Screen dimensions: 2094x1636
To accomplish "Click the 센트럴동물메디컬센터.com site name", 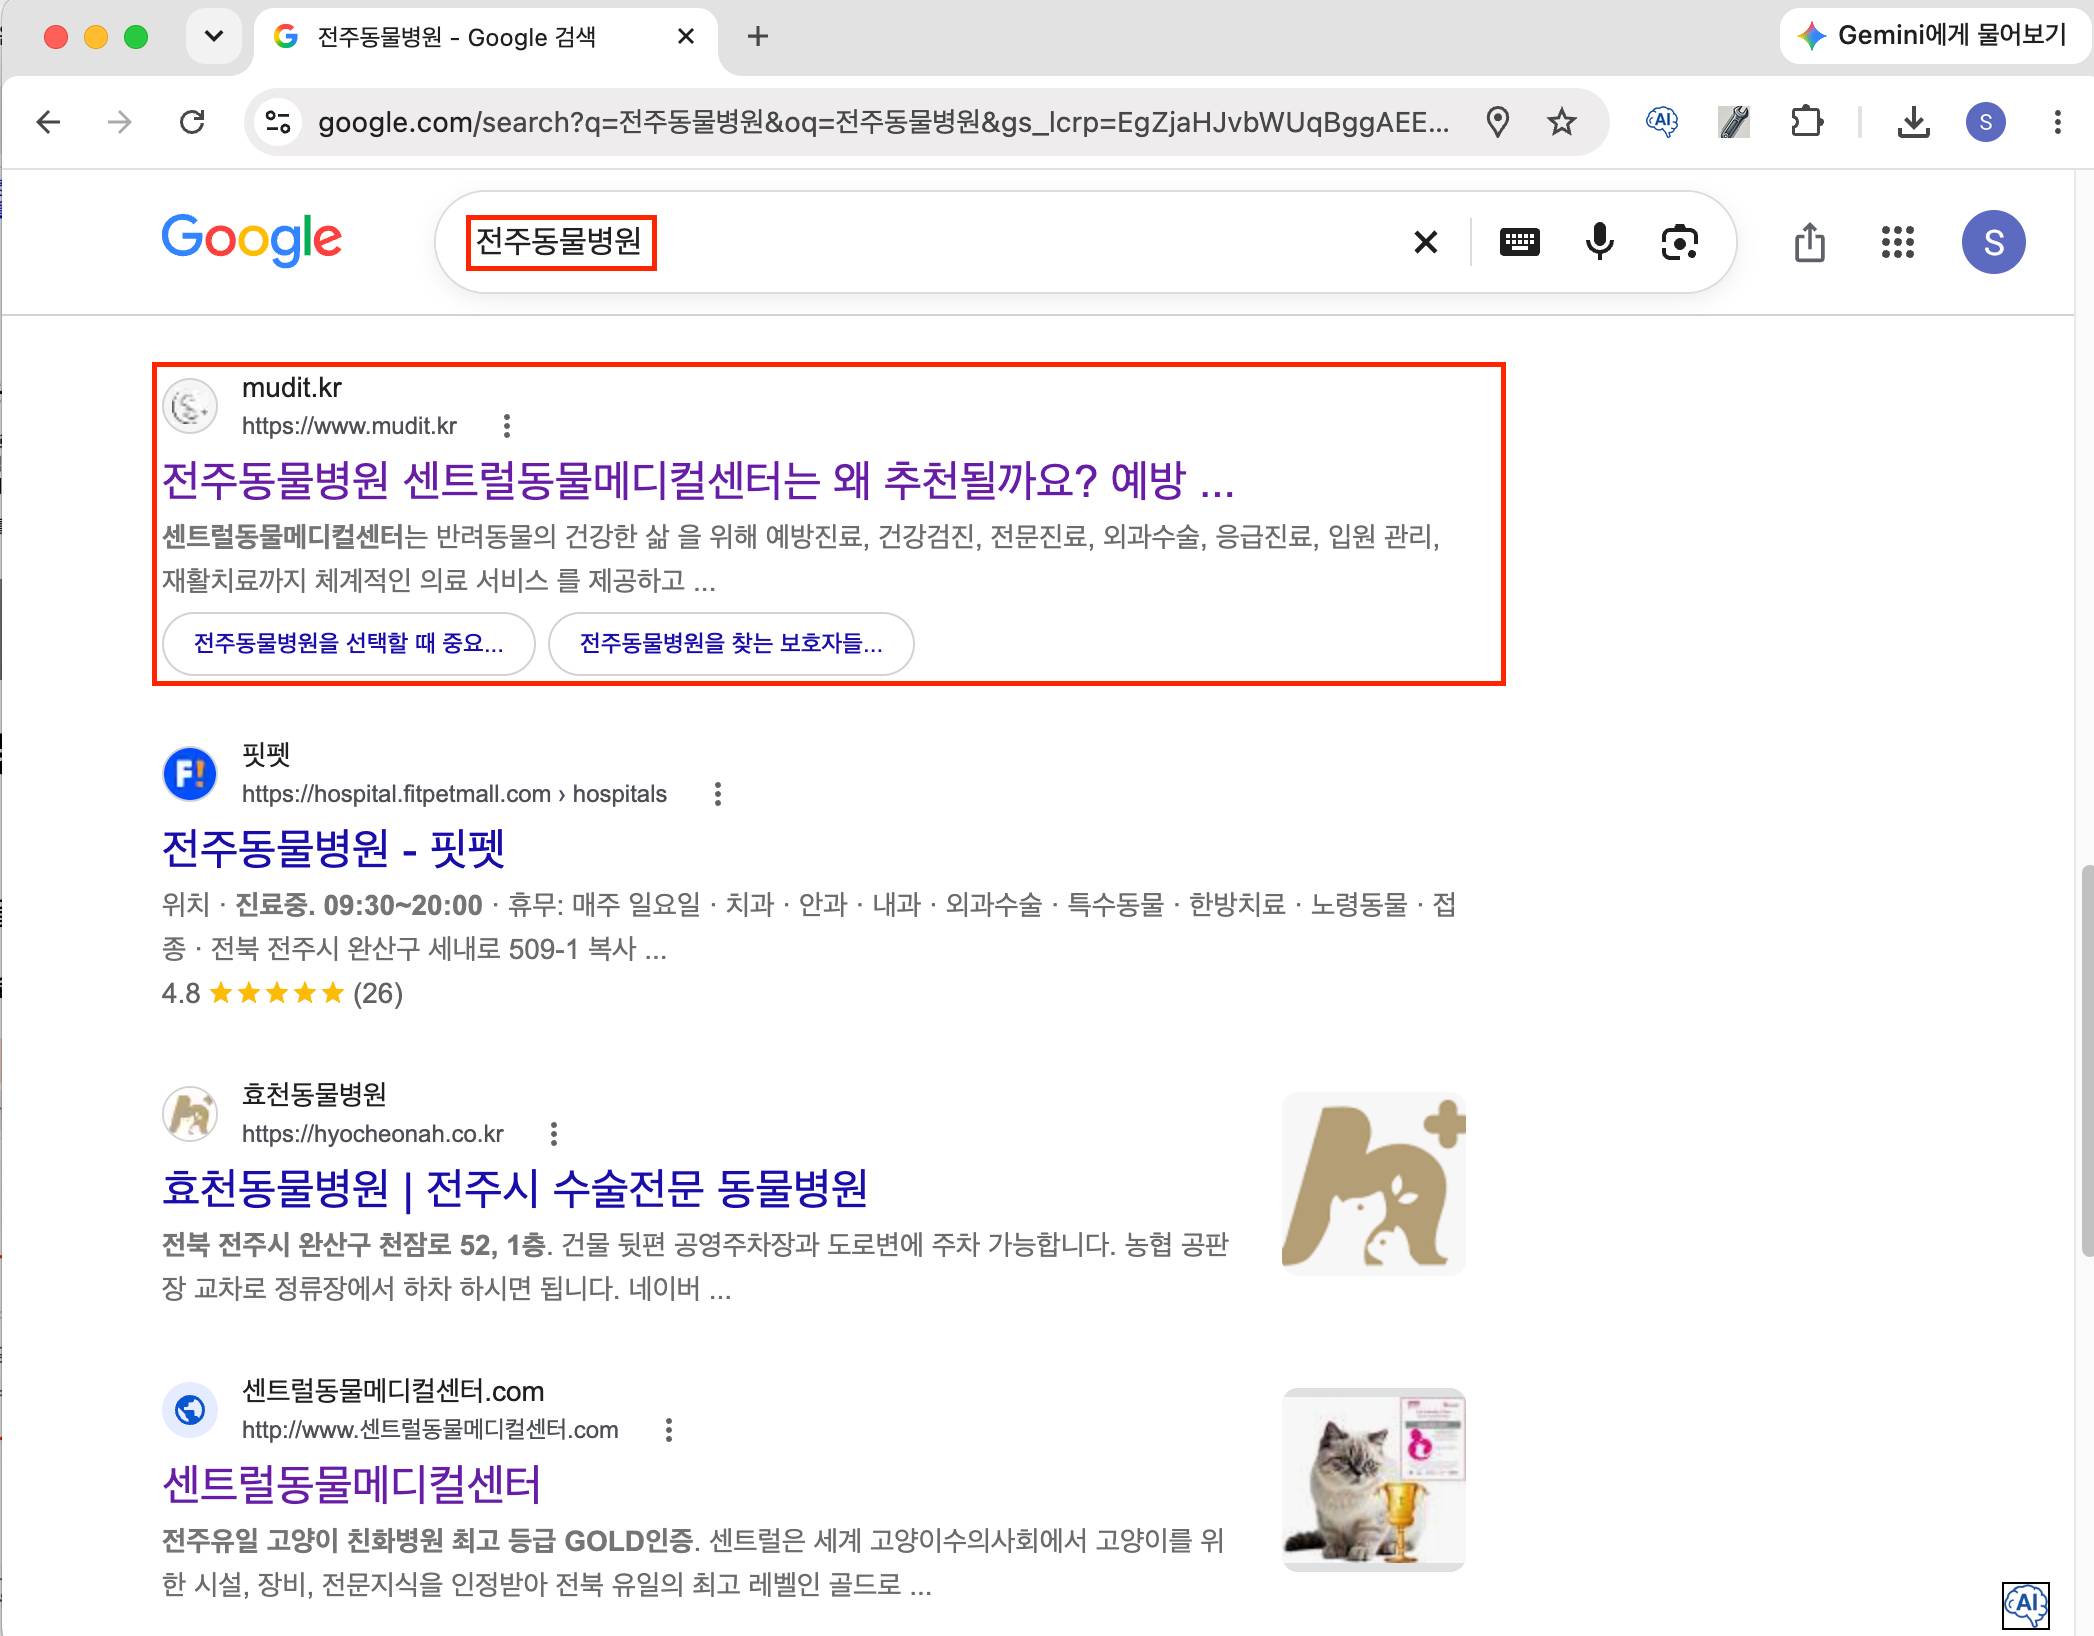I will pyautogui.click(x=393, y=1390).
